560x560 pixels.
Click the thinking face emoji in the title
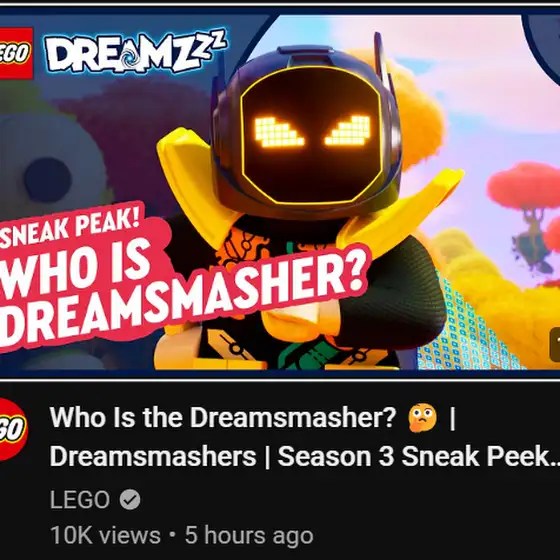[x=422, y=417]
